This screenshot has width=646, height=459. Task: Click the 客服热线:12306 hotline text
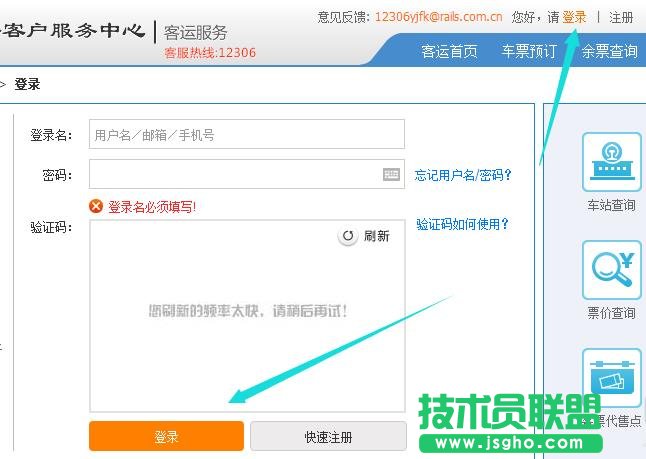point(210,53)
